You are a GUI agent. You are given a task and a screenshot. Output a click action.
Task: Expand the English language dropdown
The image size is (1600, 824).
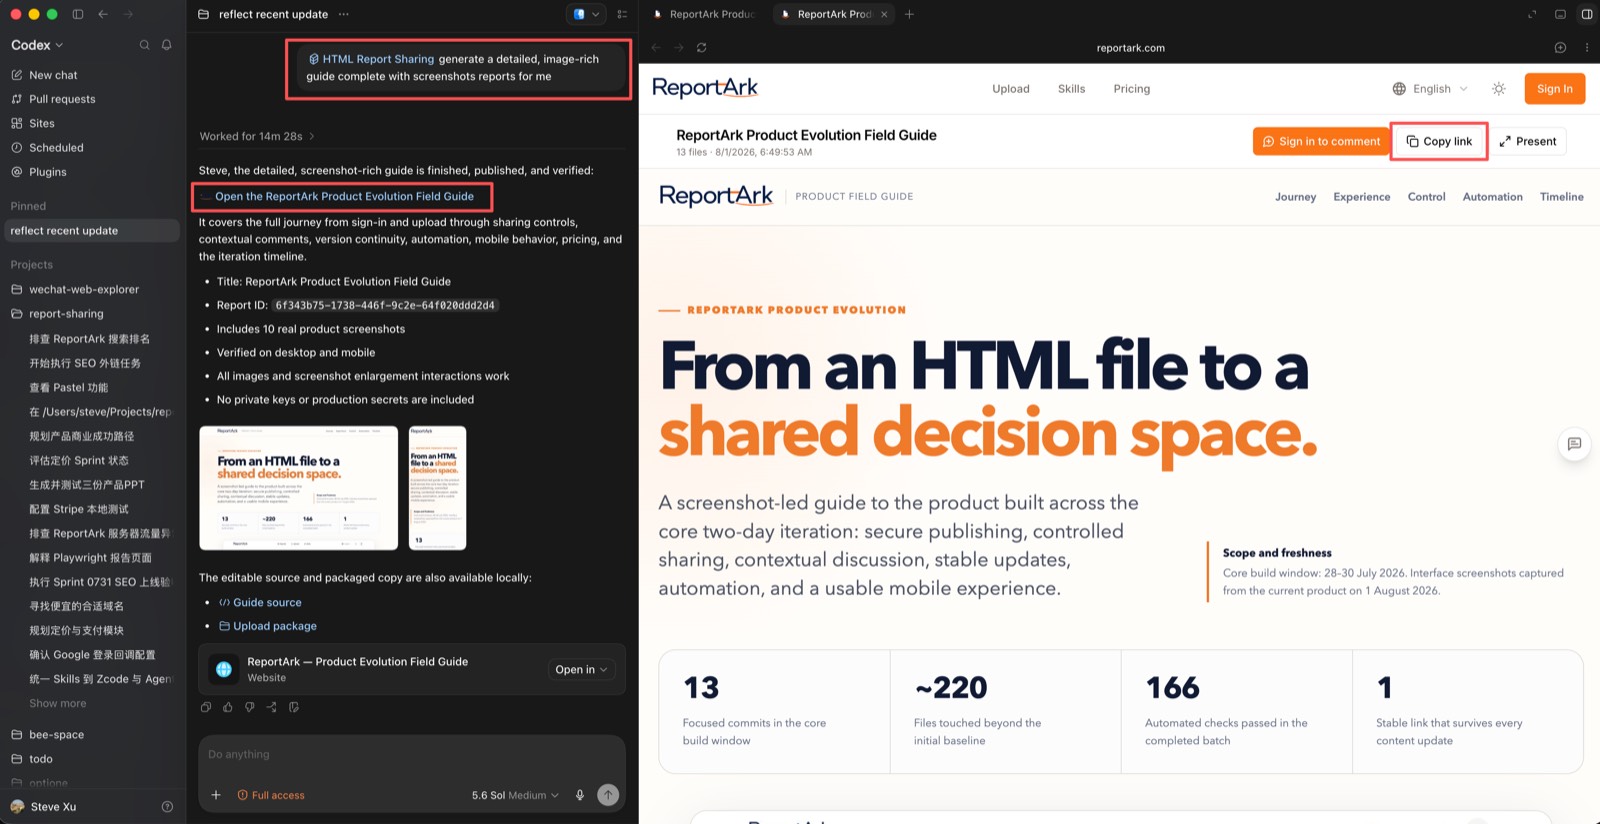[1431, 89]
